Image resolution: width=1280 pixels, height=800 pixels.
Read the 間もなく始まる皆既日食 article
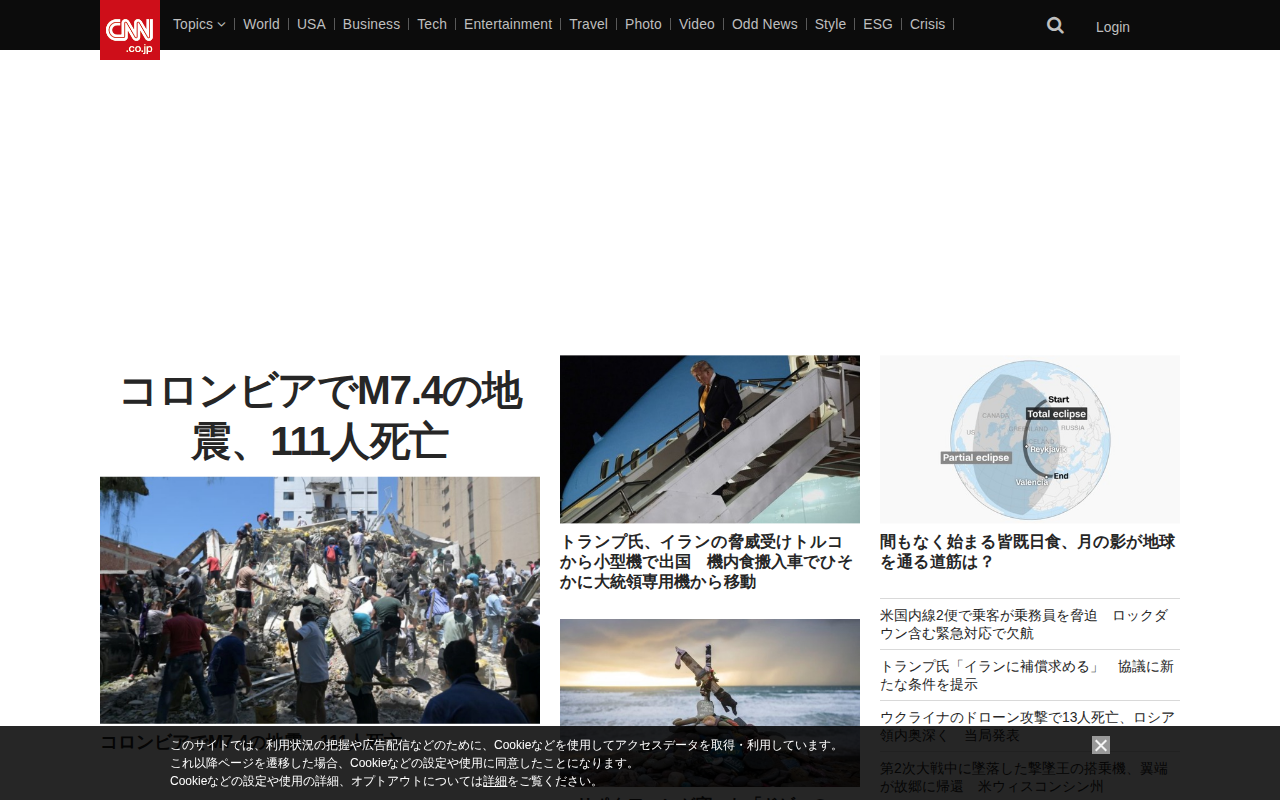coord(1027,552)
